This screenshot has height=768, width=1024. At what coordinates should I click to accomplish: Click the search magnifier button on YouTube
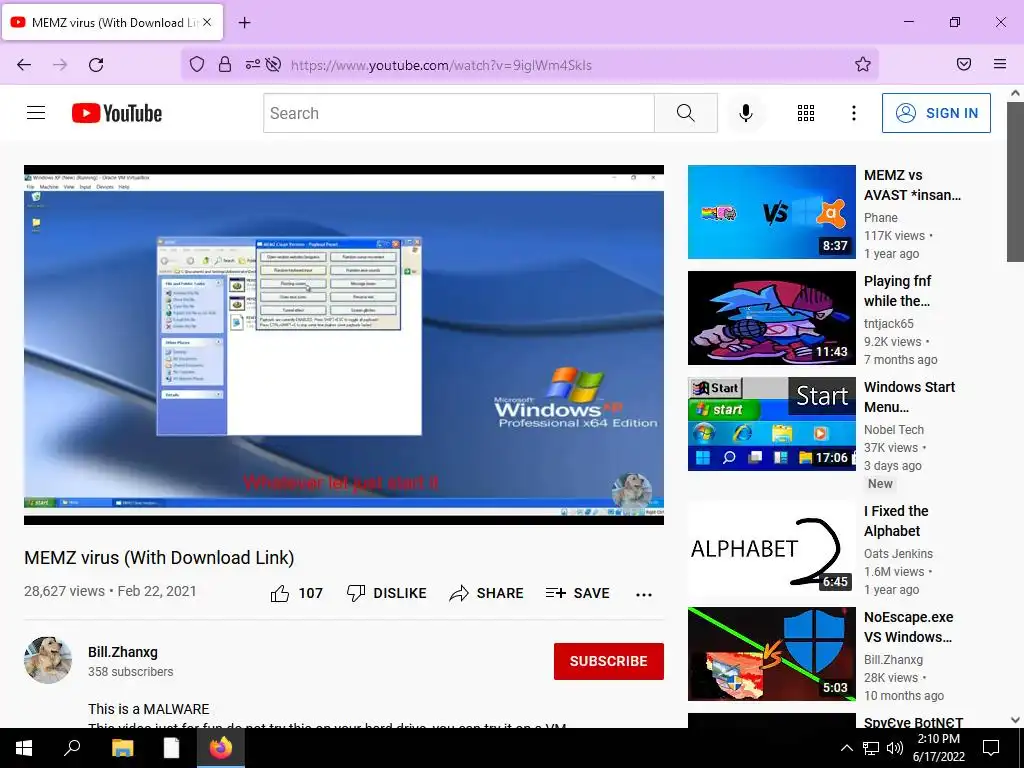click(686, 113)
